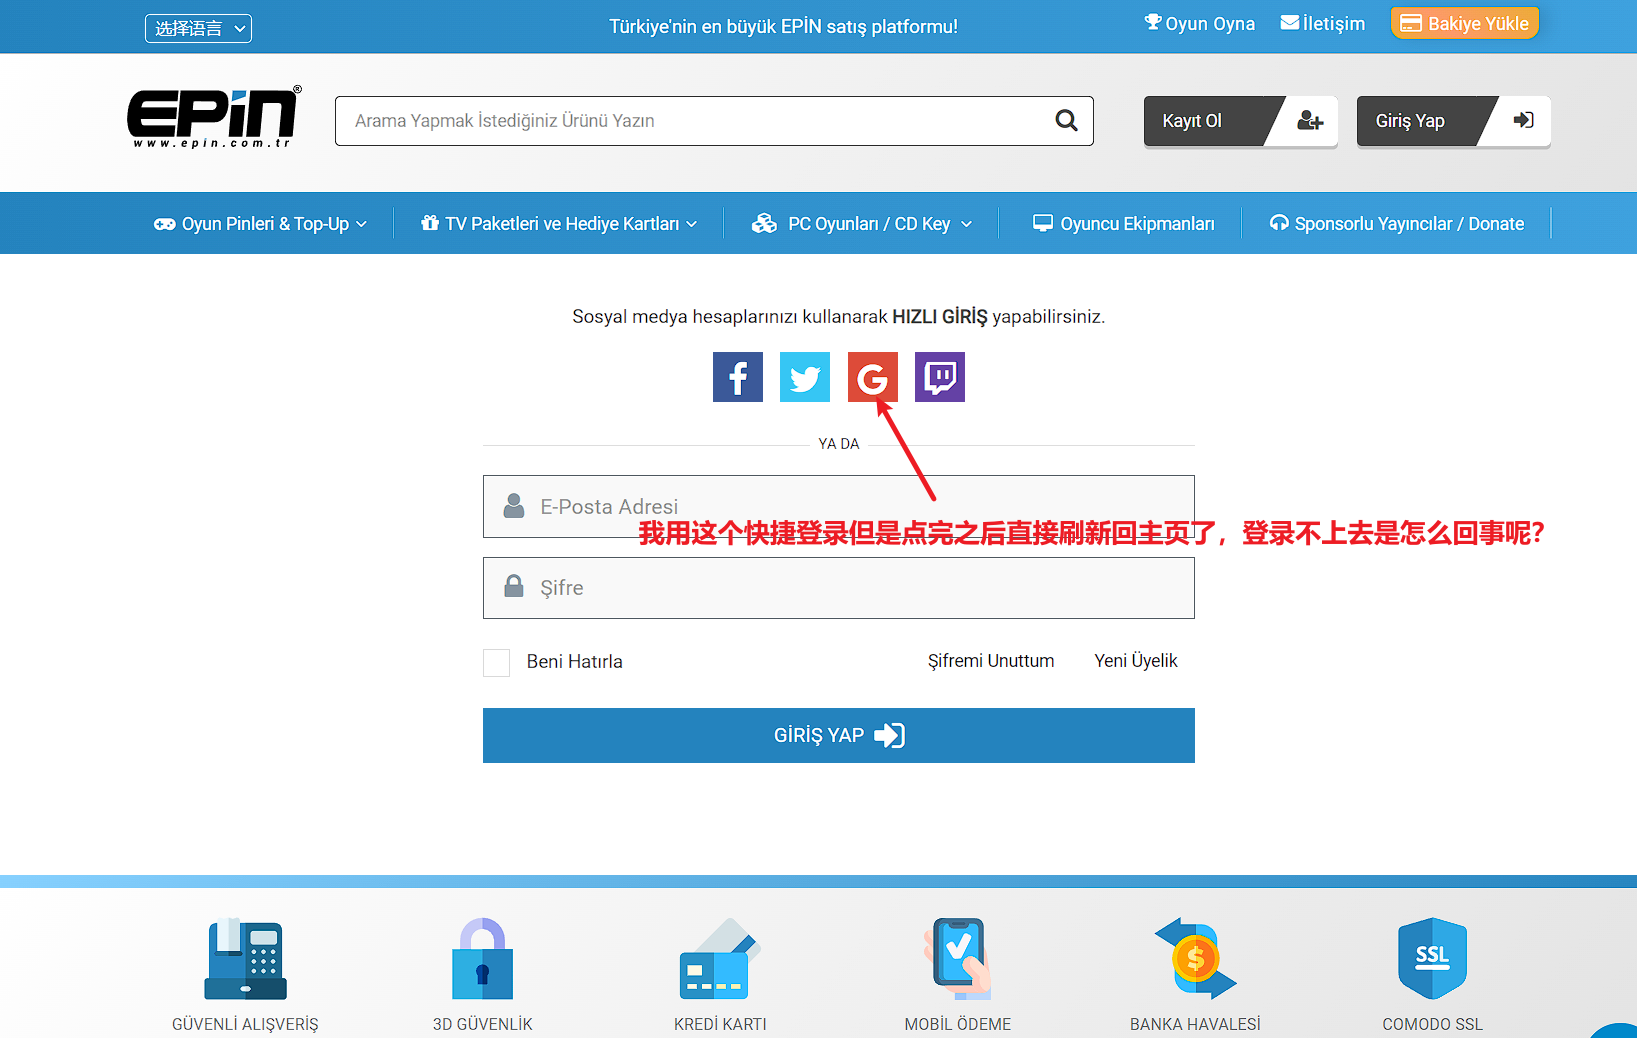Focus the E-Posta Adresi field
1637x1038 pixels.
point(839,507)
